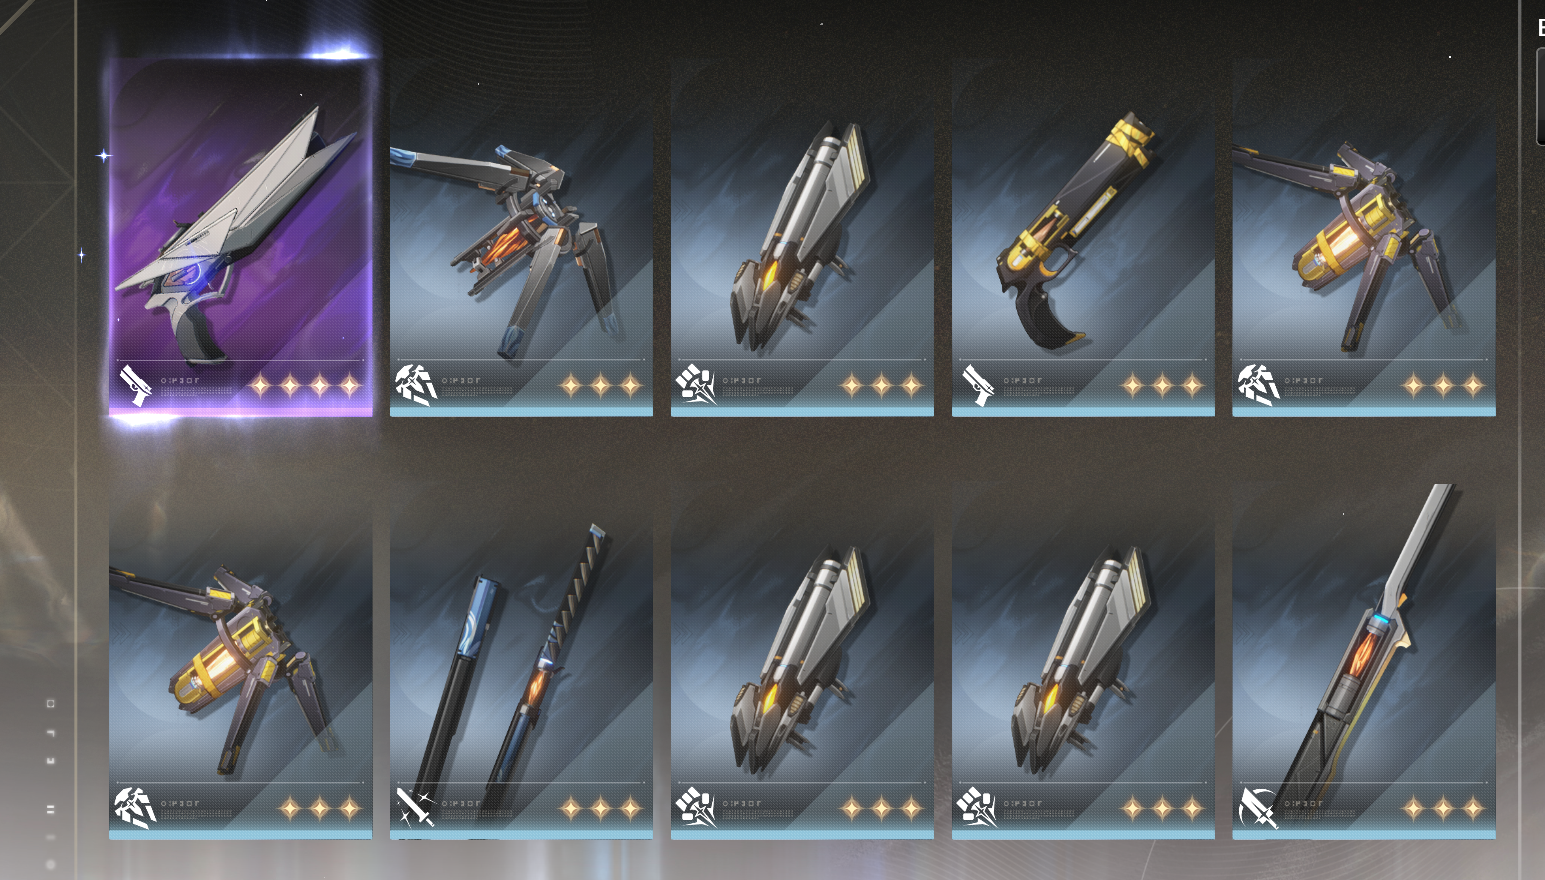Click the pistol icon on the gold revolver card
This screenshot has height=880, width=1545.
pyautogui.click(x=978, y=386)
